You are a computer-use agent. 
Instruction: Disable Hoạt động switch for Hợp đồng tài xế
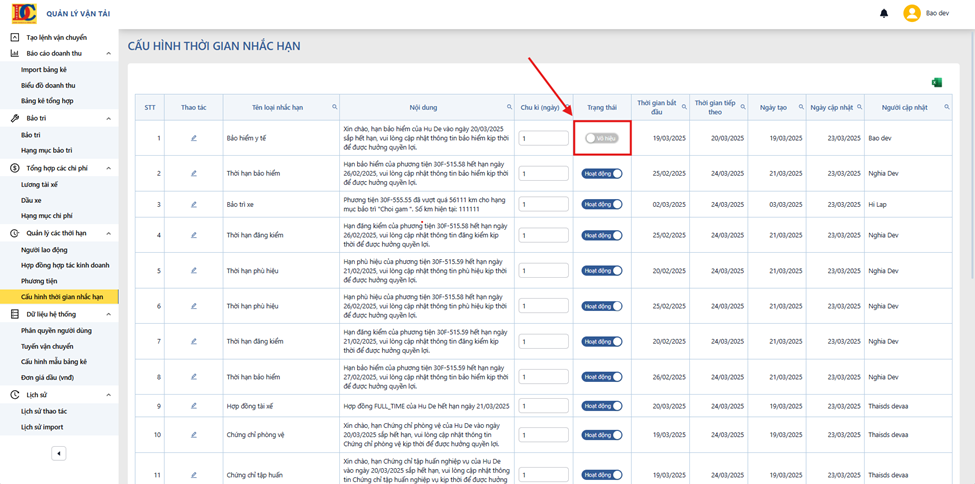pos(602,406)
